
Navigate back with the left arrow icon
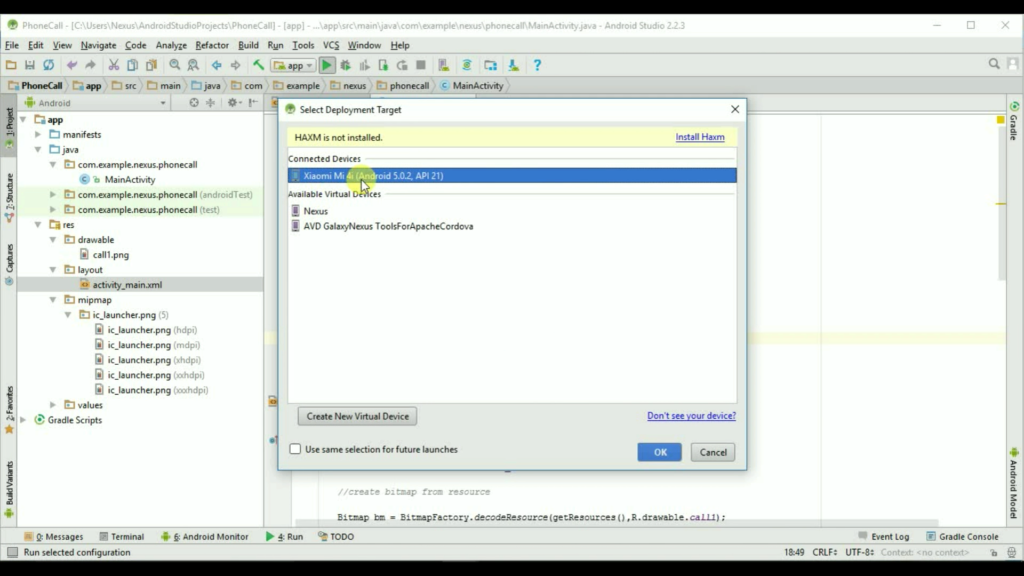point(216,65)
